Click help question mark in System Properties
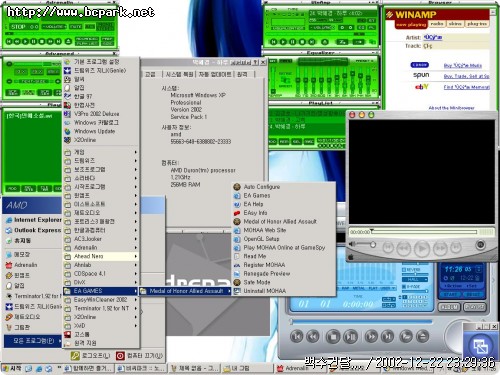The width and height of the screenshot is (500, 375). pyautogui.click(x=255, y=62)
